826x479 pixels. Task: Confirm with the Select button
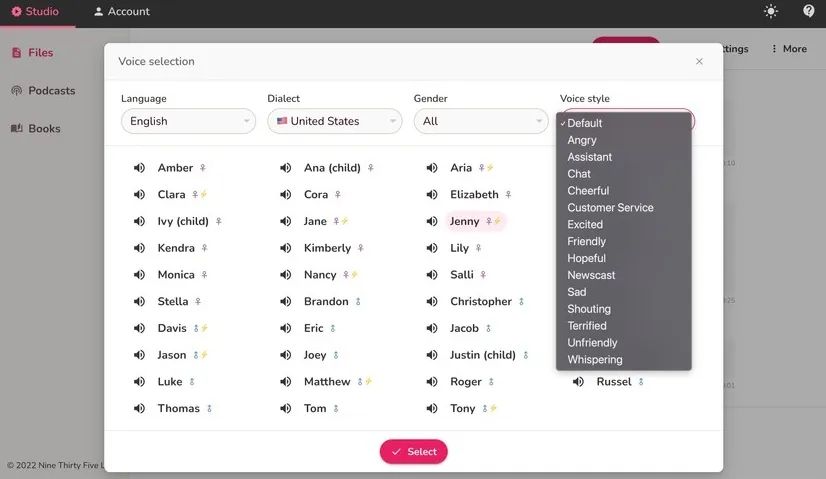[x=414, y=452]
